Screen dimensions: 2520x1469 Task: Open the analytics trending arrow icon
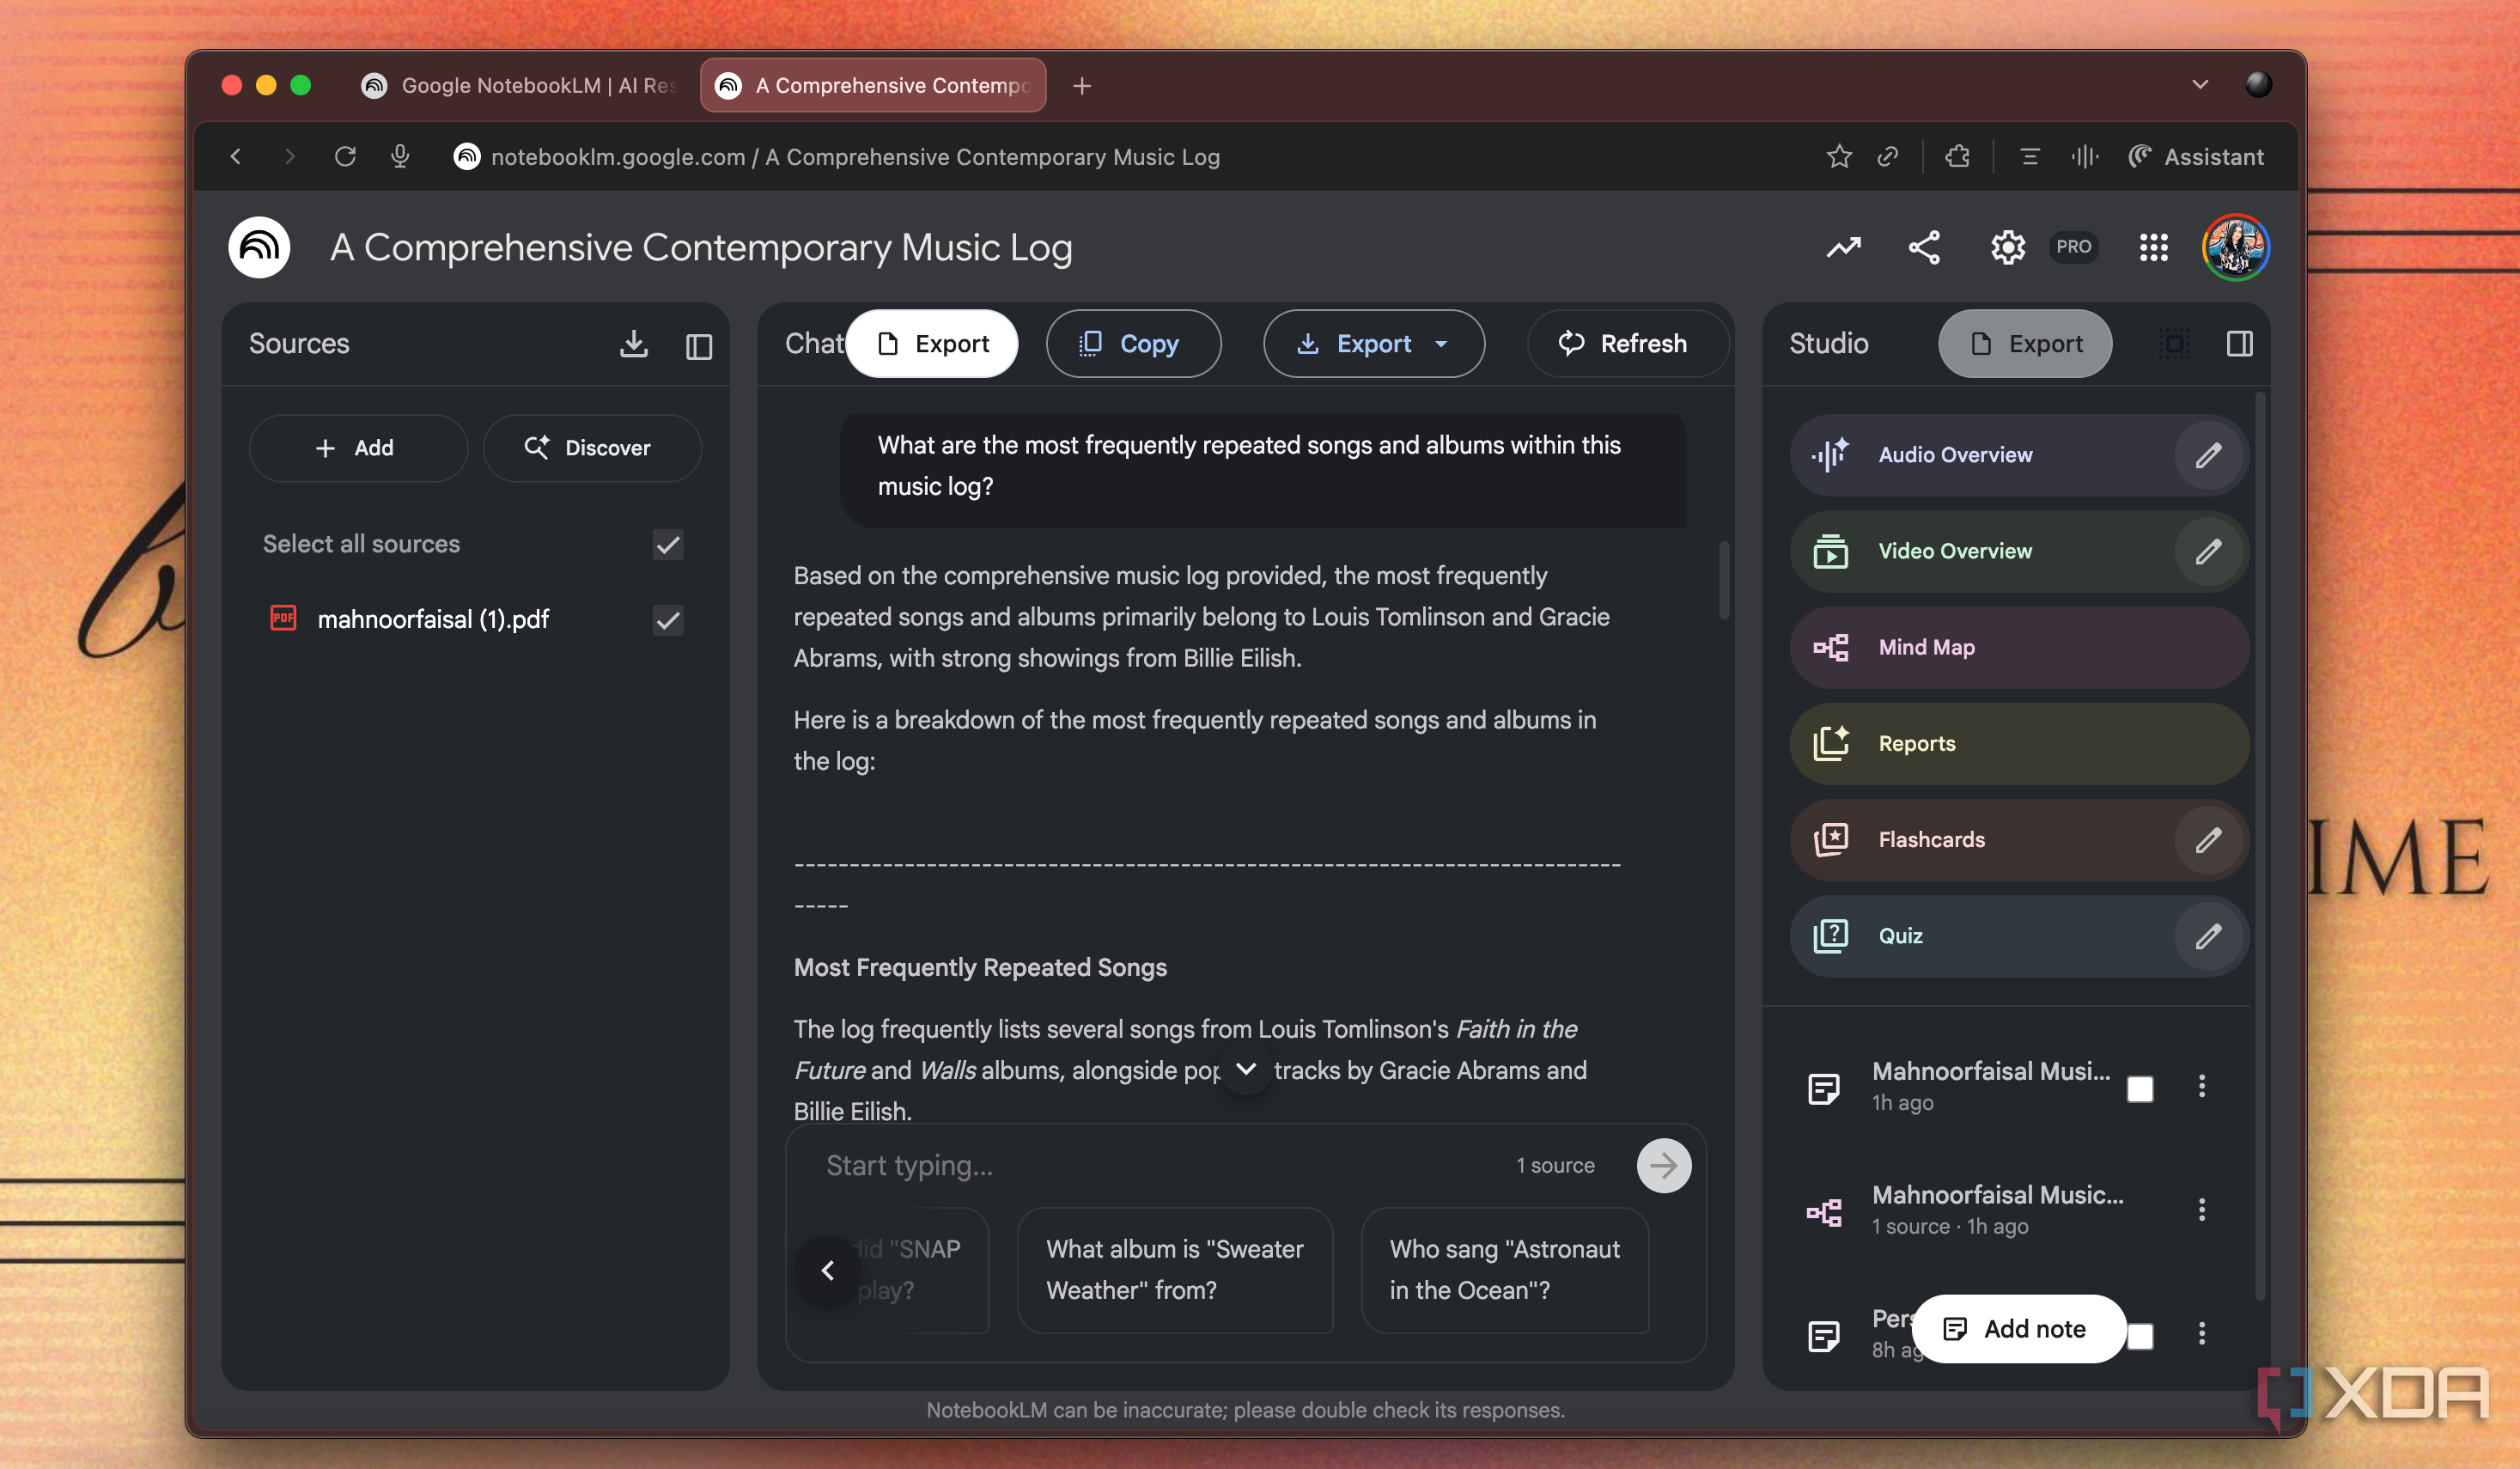point(1843,247)
